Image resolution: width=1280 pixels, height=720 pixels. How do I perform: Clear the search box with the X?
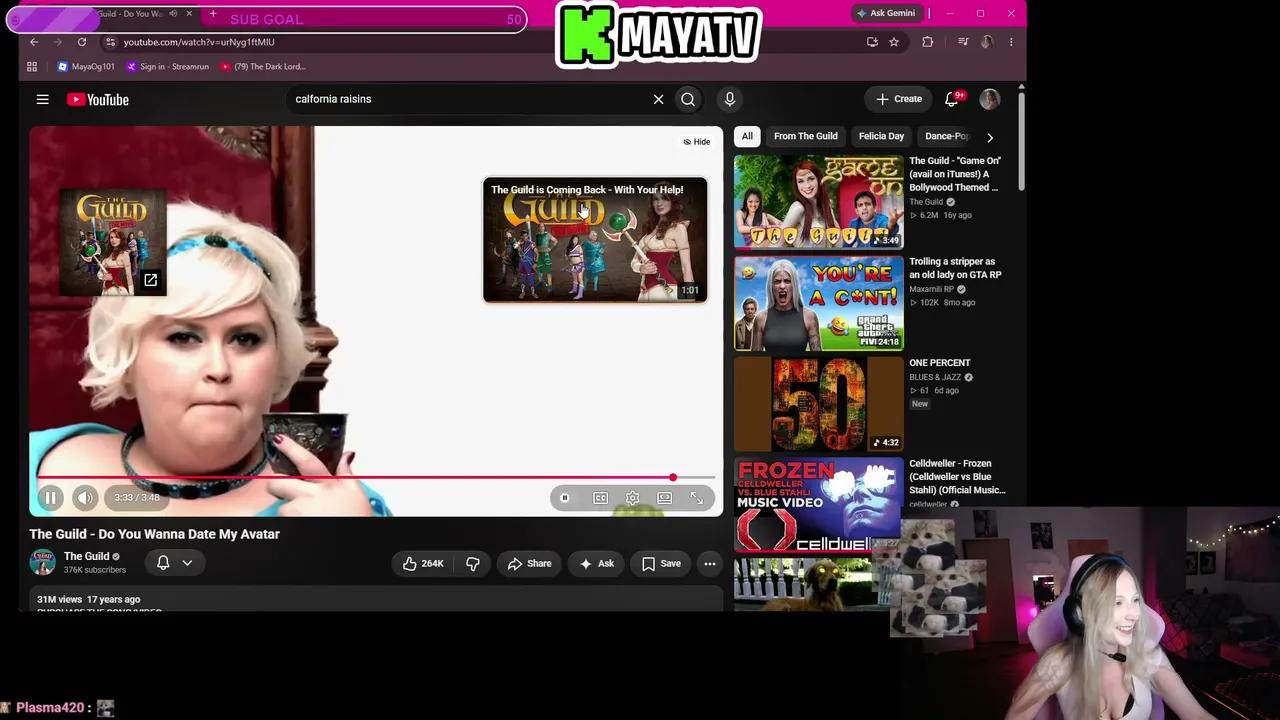click(658, 99)
